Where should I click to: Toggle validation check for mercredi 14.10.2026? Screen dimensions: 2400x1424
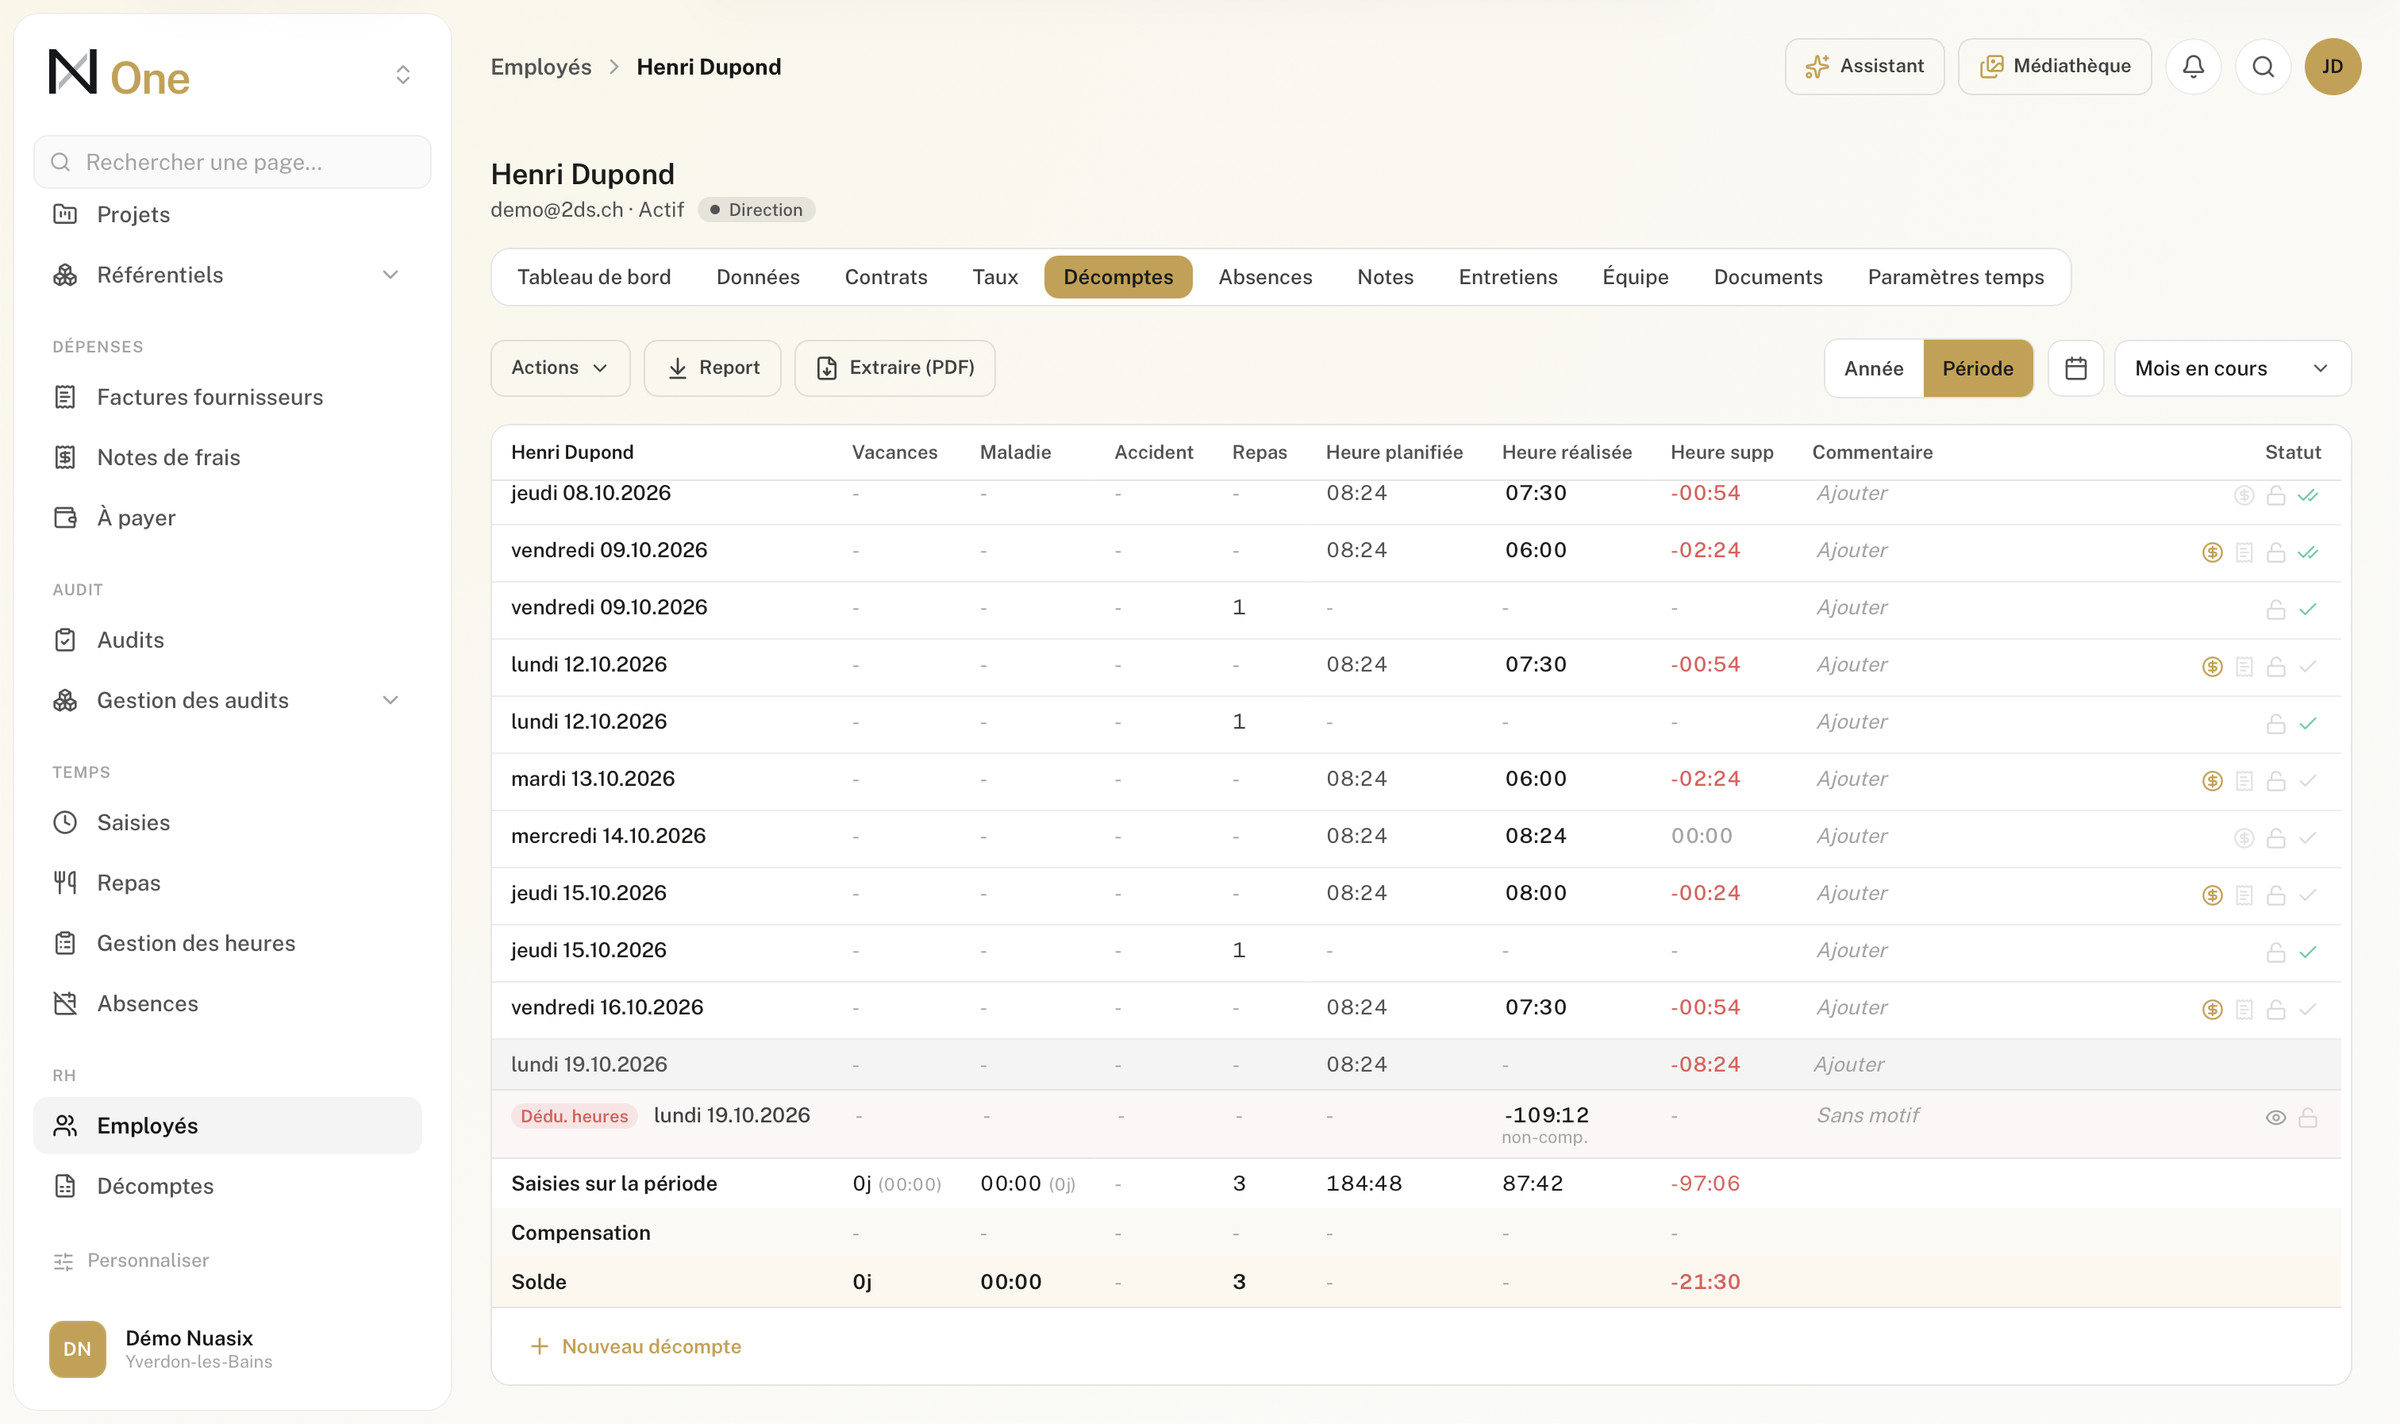2308,838
